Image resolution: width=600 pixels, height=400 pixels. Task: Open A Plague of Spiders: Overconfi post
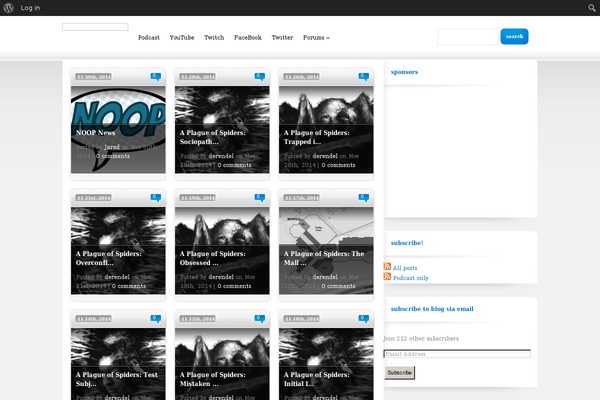[x=109, y=258]
